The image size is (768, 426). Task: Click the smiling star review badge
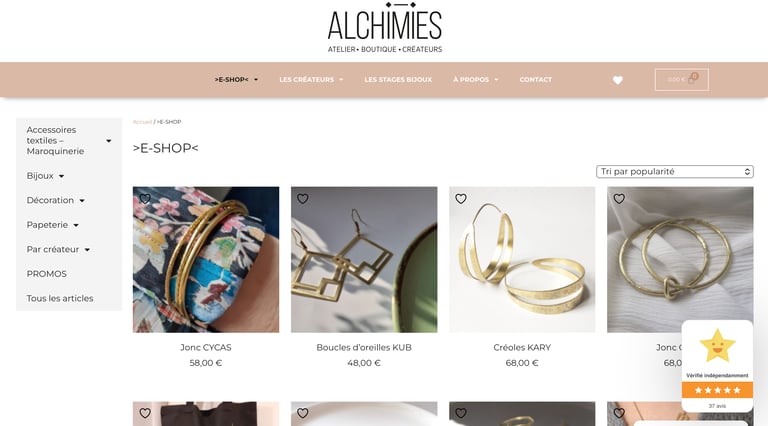(718, 346)
